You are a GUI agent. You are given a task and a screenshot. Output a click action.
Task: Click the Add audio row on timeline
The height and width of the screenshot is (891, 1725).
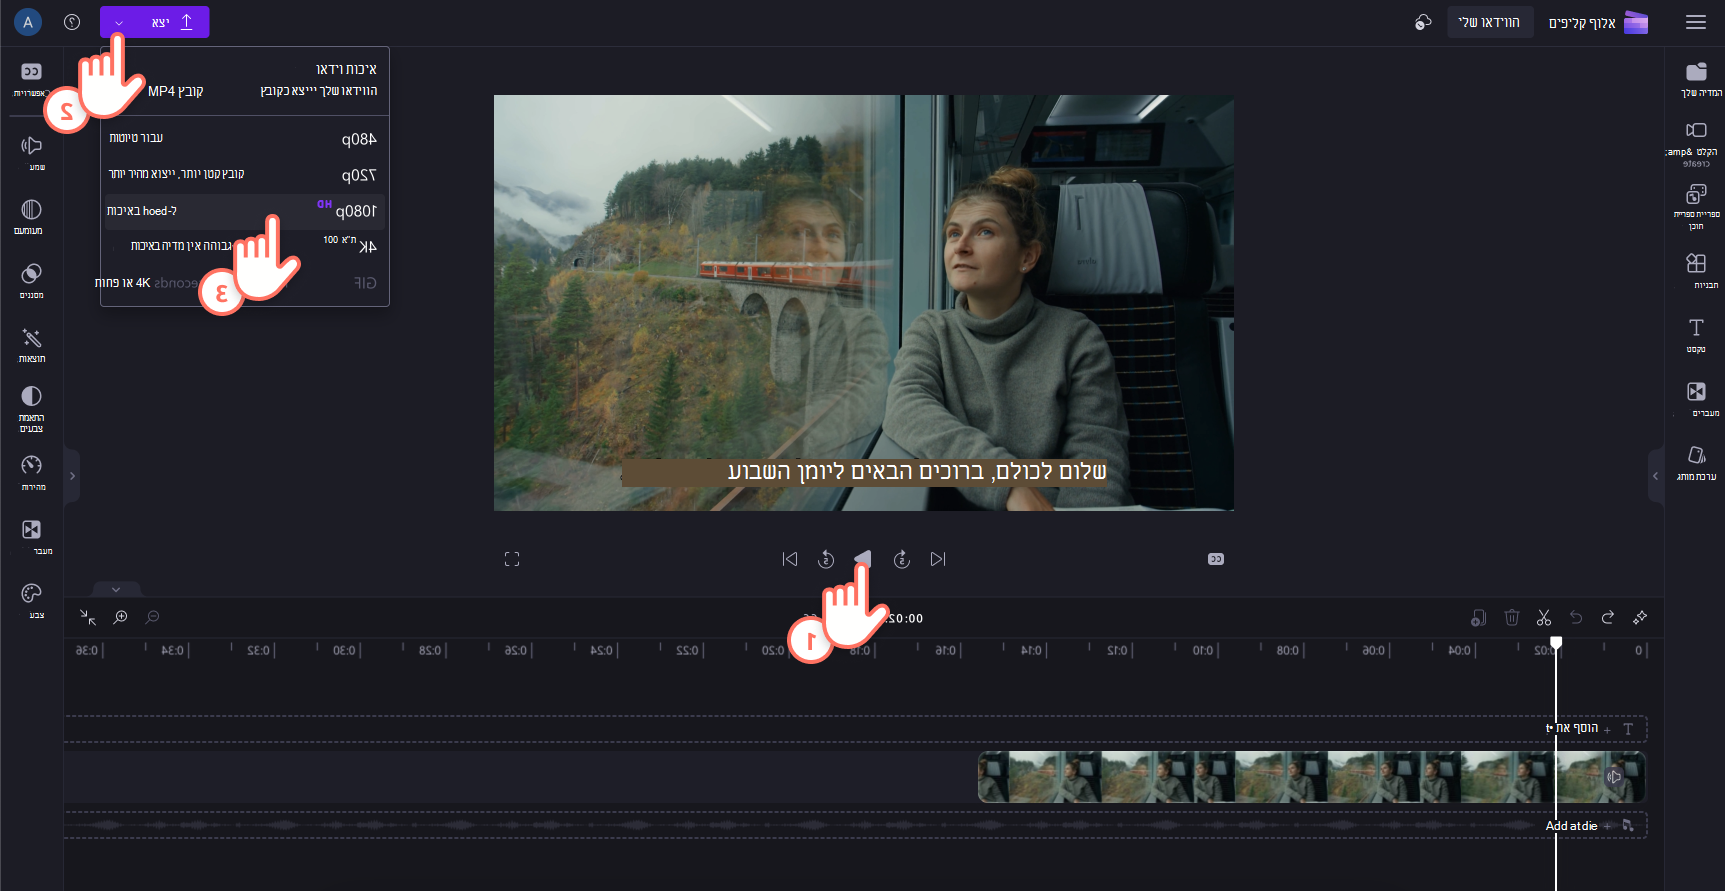855,825
